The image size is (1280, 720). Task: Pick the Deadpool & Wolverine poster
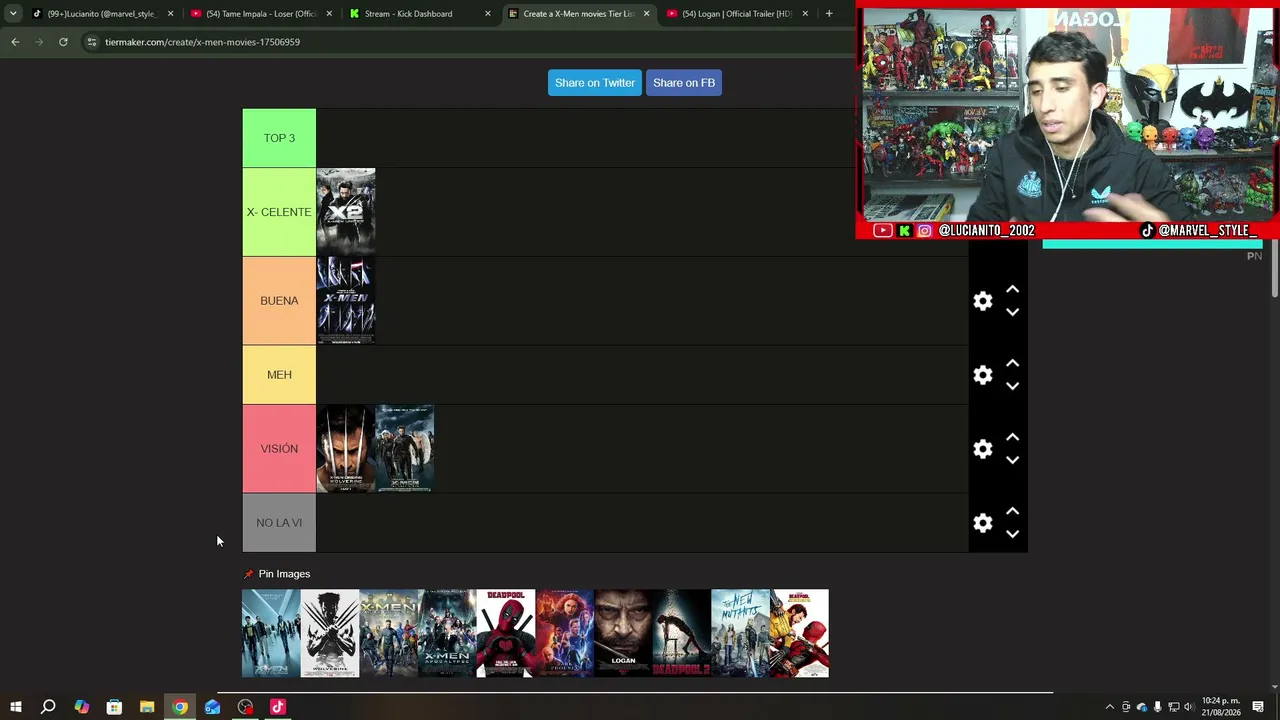[x=799, y=633]
